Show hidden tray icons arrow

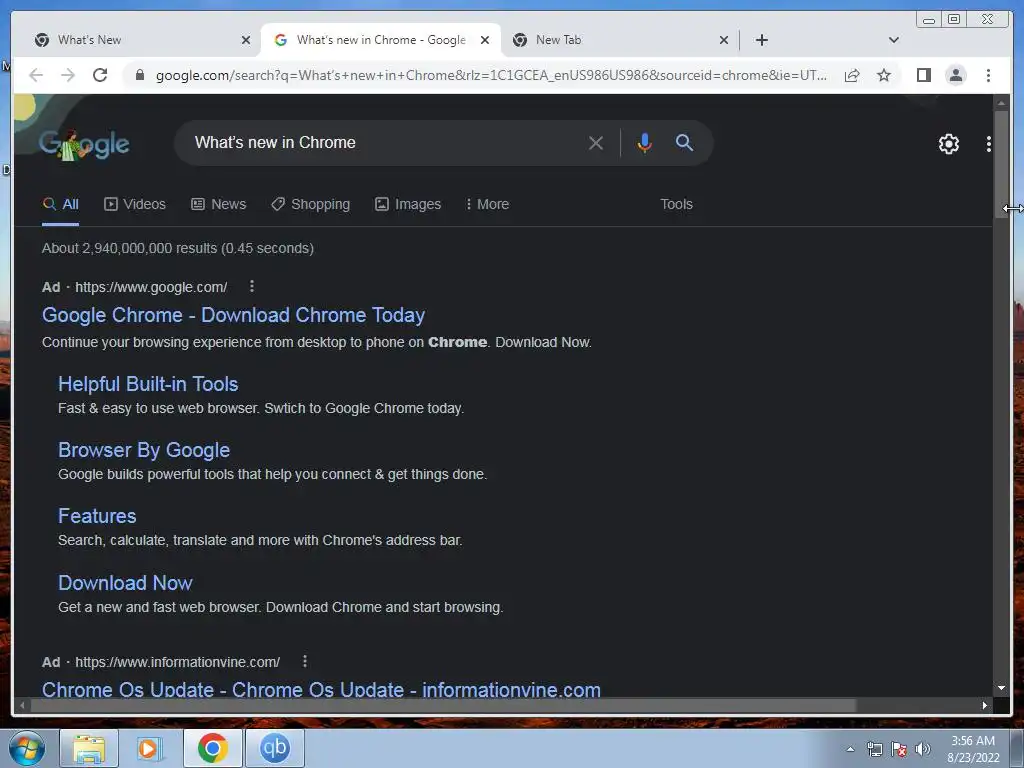coord(850,749)
